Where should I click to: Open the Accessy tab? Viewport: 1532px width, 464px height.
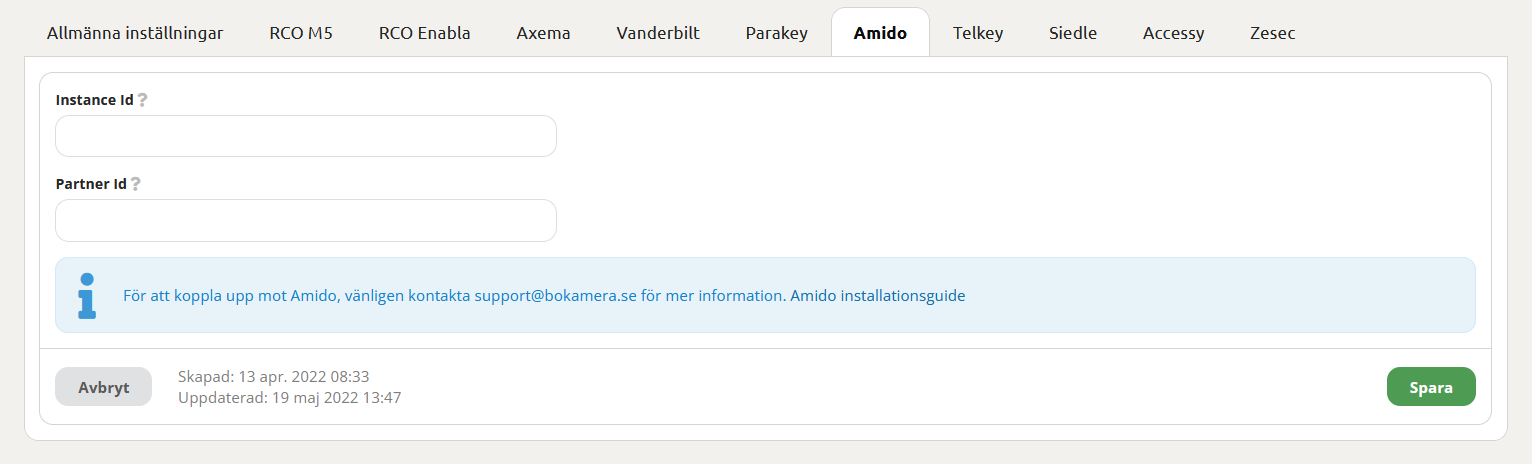tap(1174, 33)
